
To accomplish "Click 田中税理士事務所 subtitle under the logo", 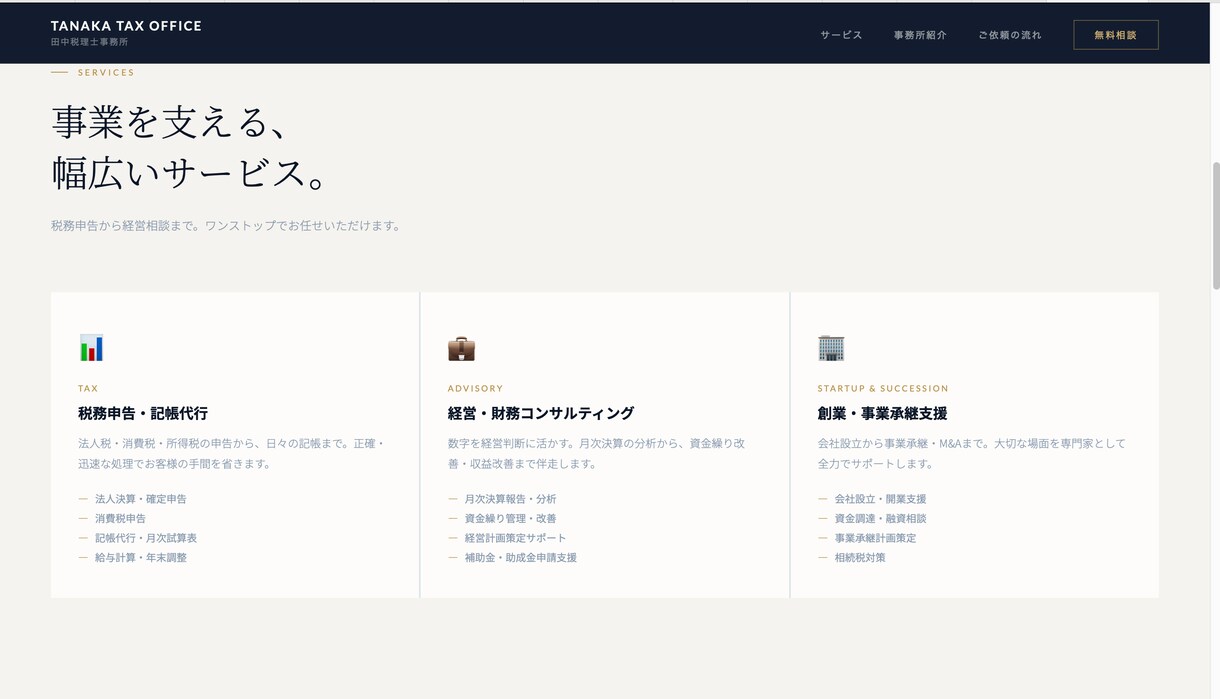I will [90, 43].
